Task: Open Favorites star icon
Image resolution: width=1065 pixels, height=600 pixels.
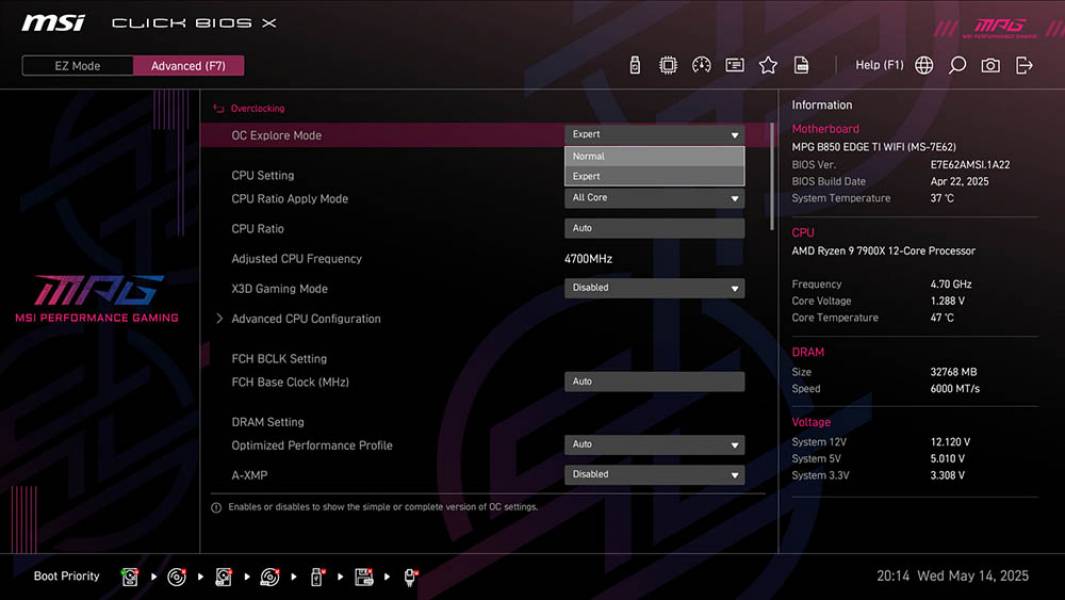Action: (x=768, y=65)
